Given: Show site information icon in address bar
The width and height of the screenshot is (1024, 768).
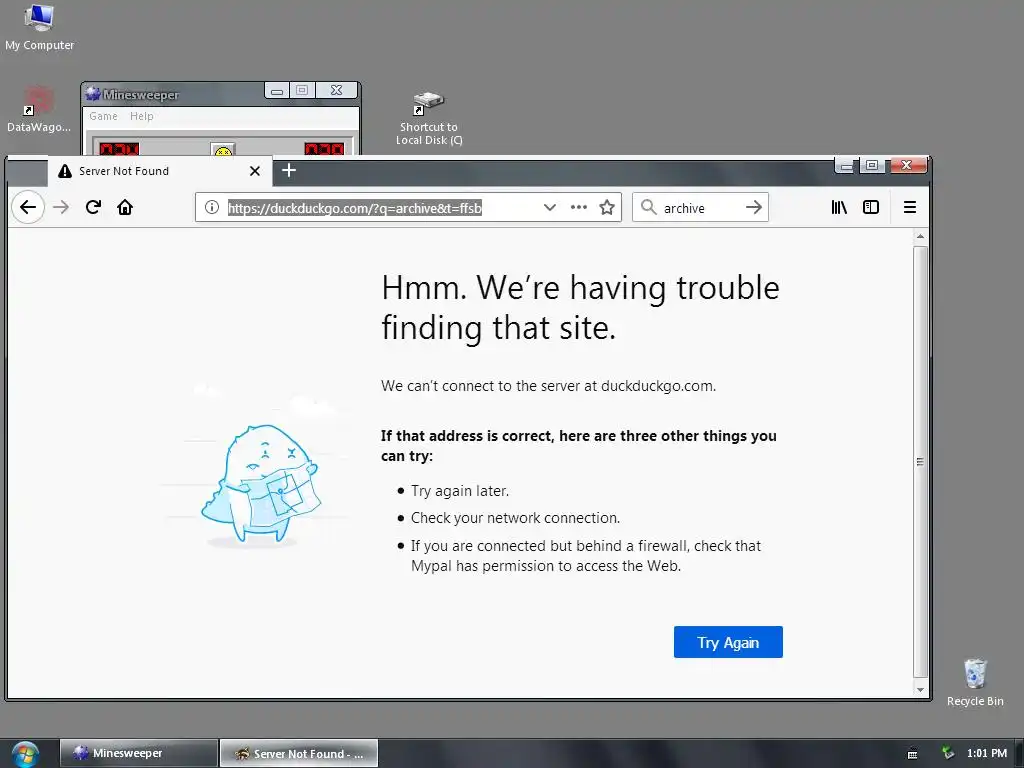Looking at the screenshot, I should [212, 207].
